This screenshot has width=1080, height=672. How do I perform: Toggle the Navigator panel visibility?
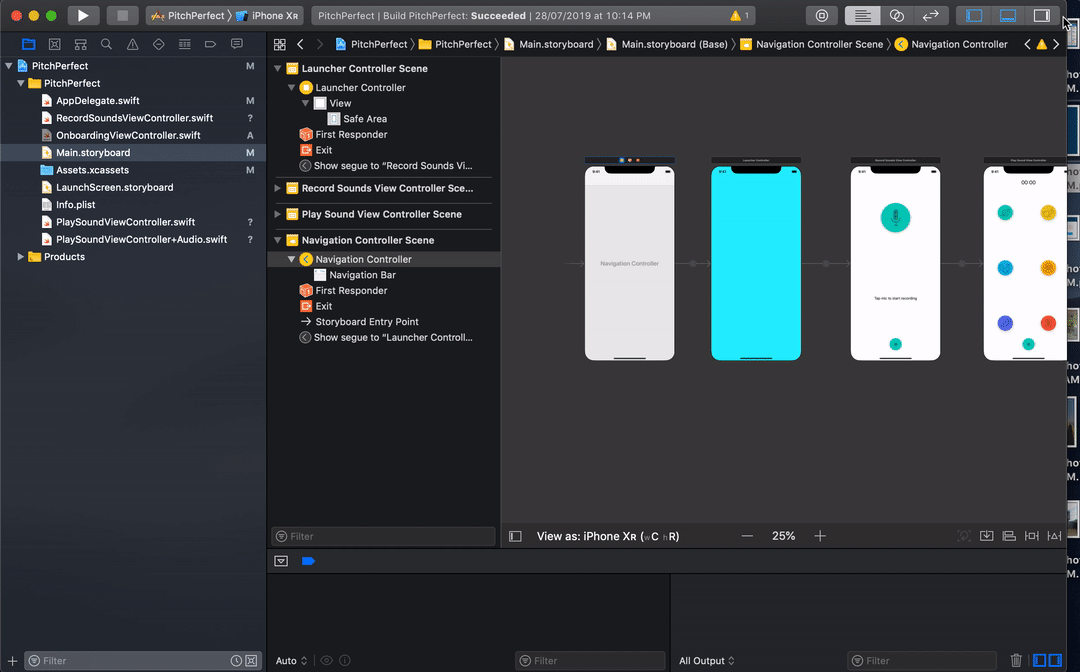[974, 15]
